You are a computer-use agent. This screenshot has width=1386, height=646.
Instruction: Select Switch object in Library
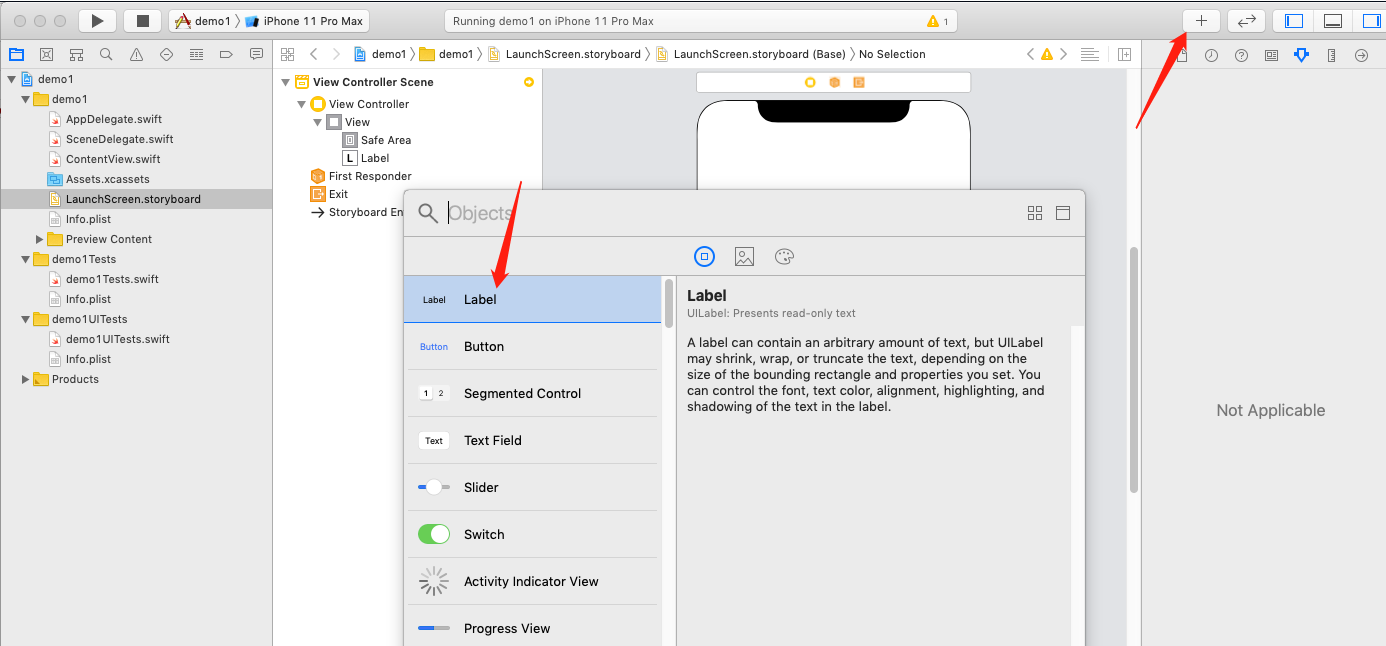click(x=531, y=534)
